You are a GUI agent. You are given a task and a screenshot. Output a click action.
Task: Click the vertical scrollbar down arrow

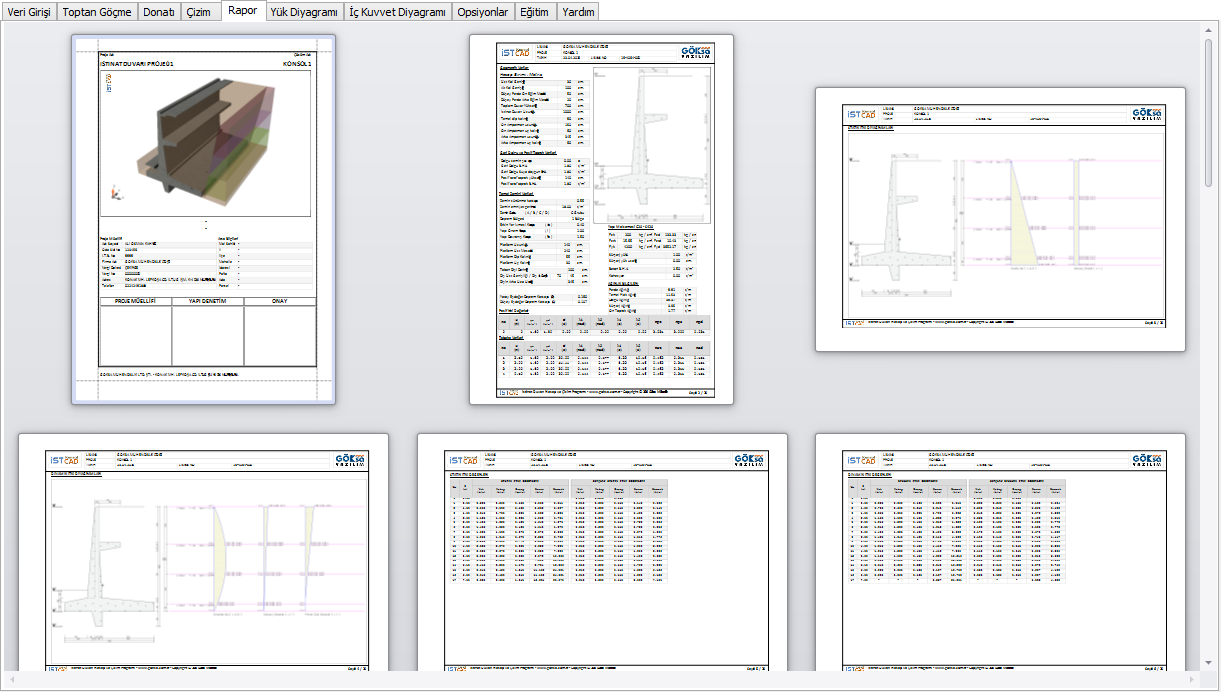(1208, 664)
